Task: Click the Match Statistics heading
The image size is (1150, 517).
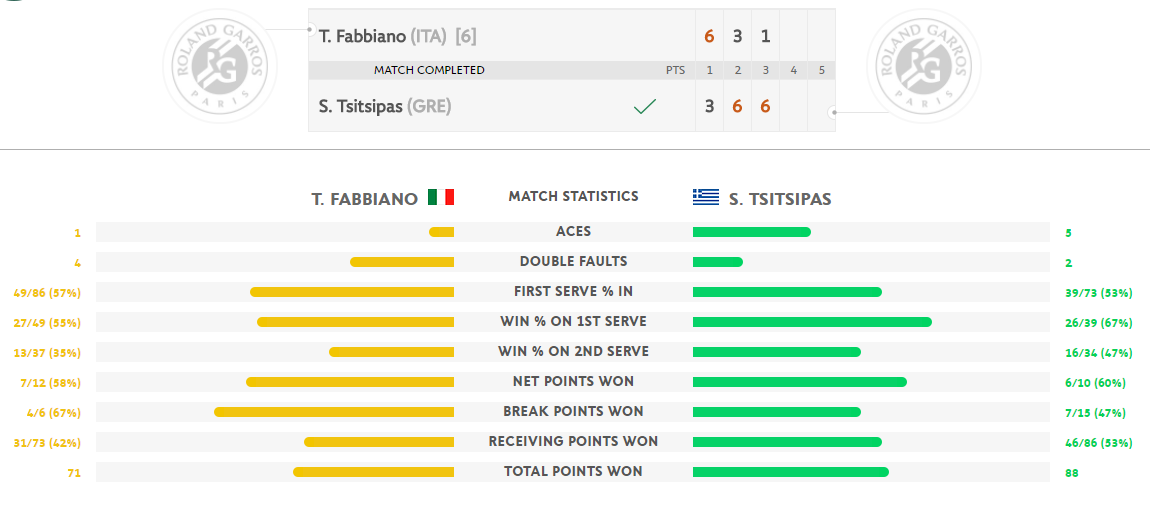Action: pos(574,197)
